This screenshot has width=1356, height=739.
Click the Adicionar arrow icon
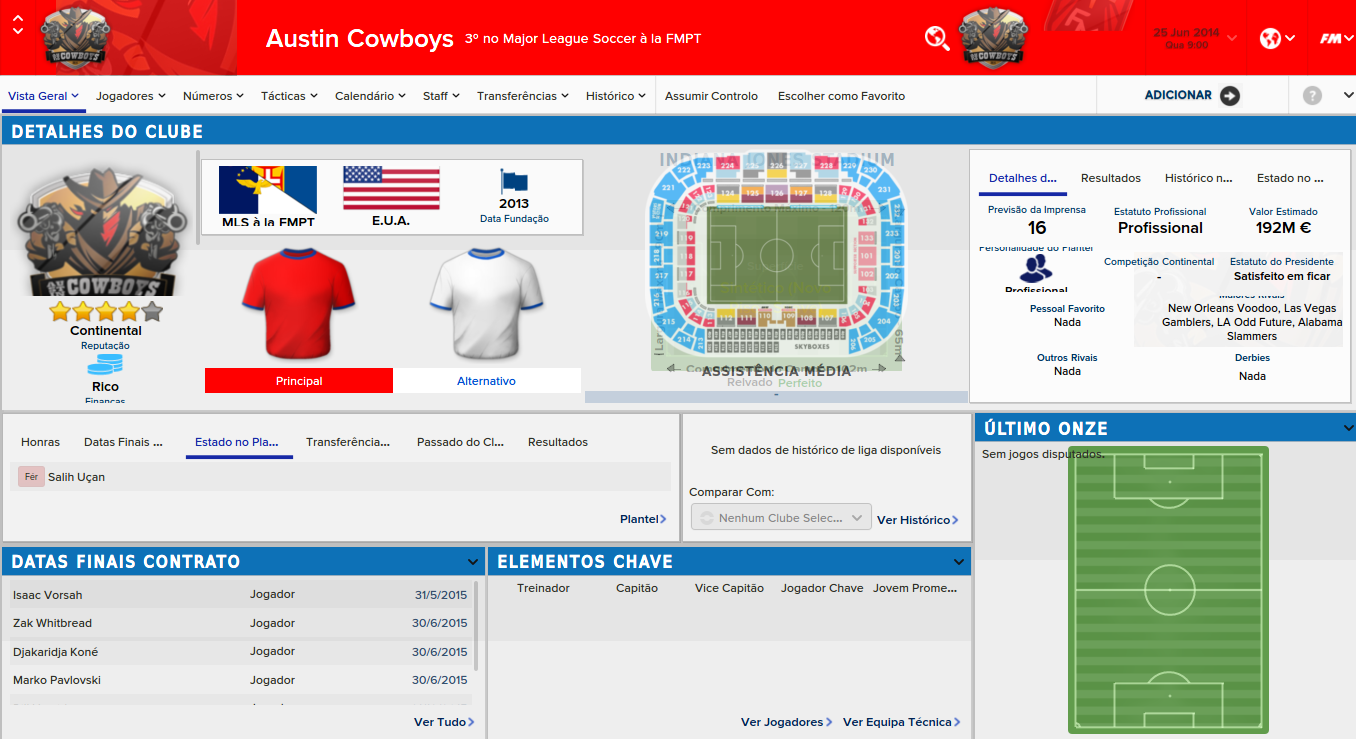click(x=1230, y=96)
